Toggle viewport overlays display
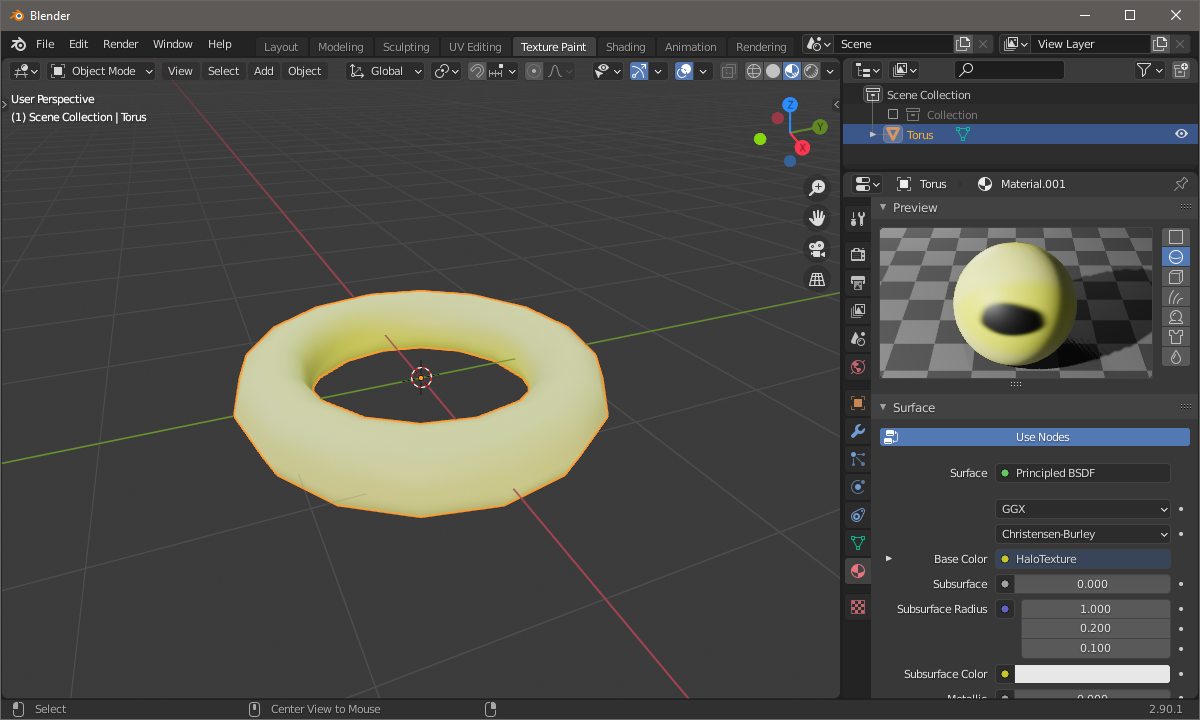The height and width of the screenshot is (720, 1200). (684, 71)
